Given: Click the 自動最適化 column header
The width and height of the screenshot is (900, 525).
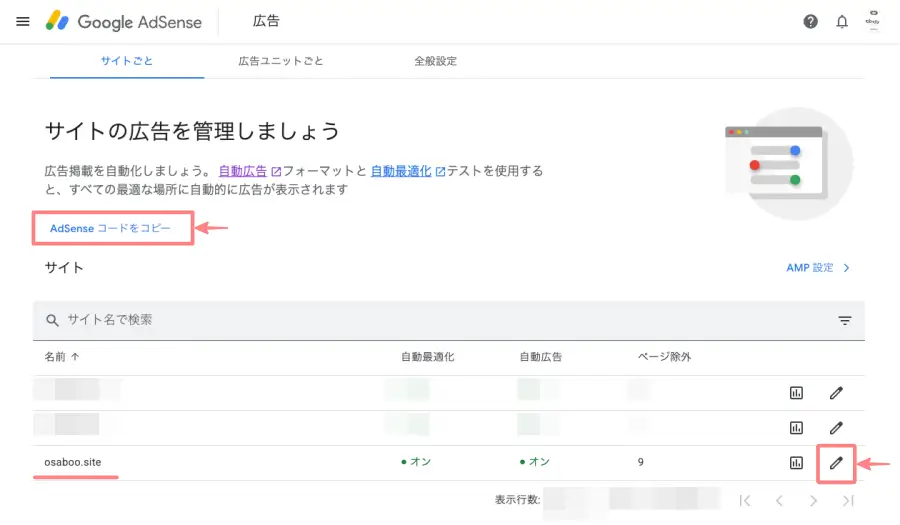Looking at the screenshot, I should point(428,357).
